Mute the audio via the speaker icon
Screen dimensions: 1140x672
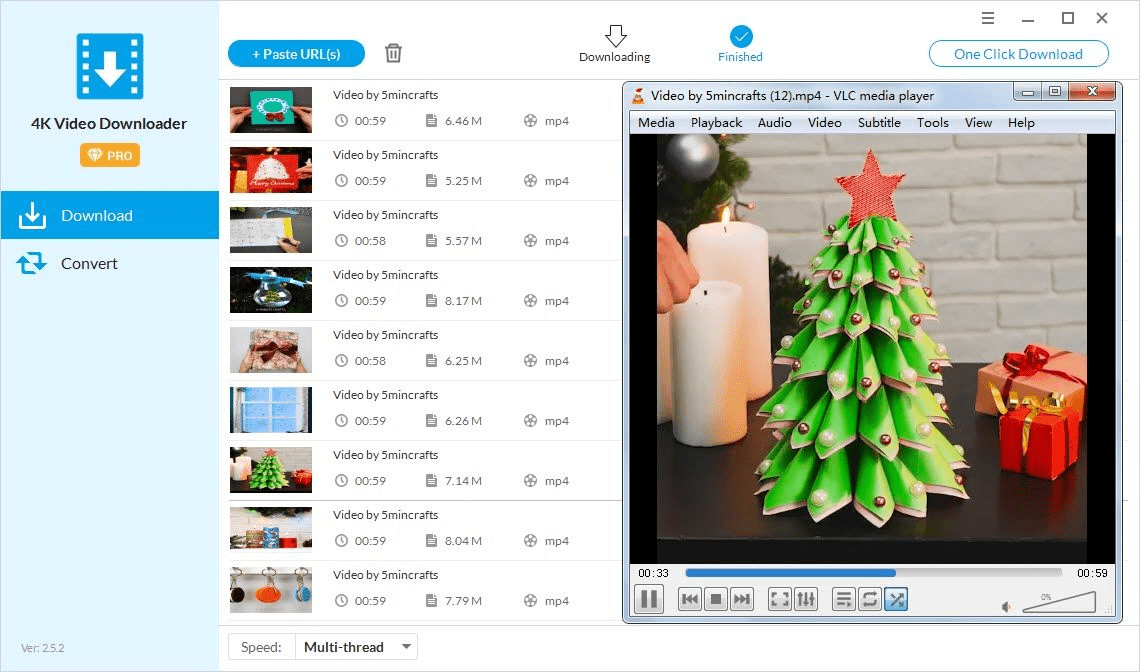(1006, 602)
